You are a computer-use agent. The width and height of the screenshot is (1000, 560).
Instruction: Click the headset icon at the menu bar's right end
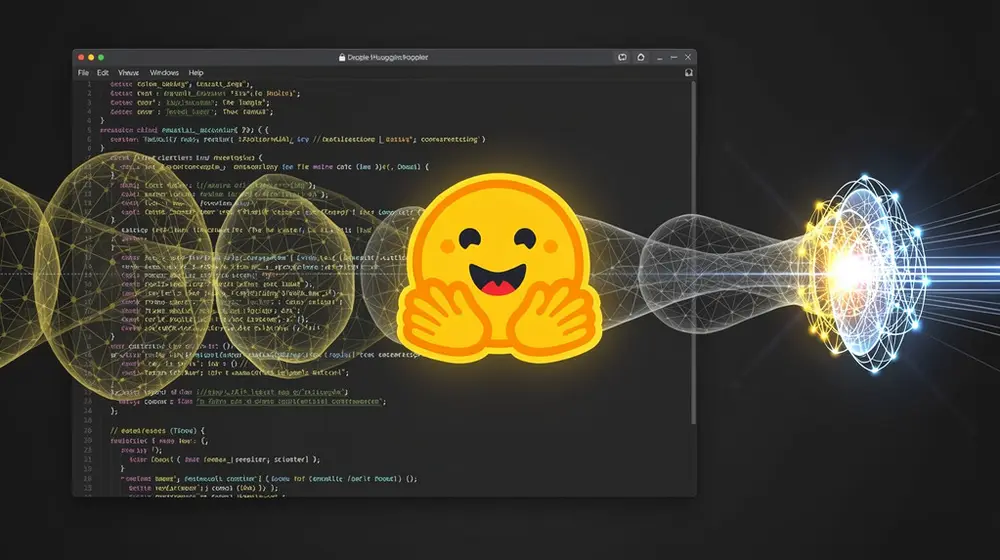(689, 73)
